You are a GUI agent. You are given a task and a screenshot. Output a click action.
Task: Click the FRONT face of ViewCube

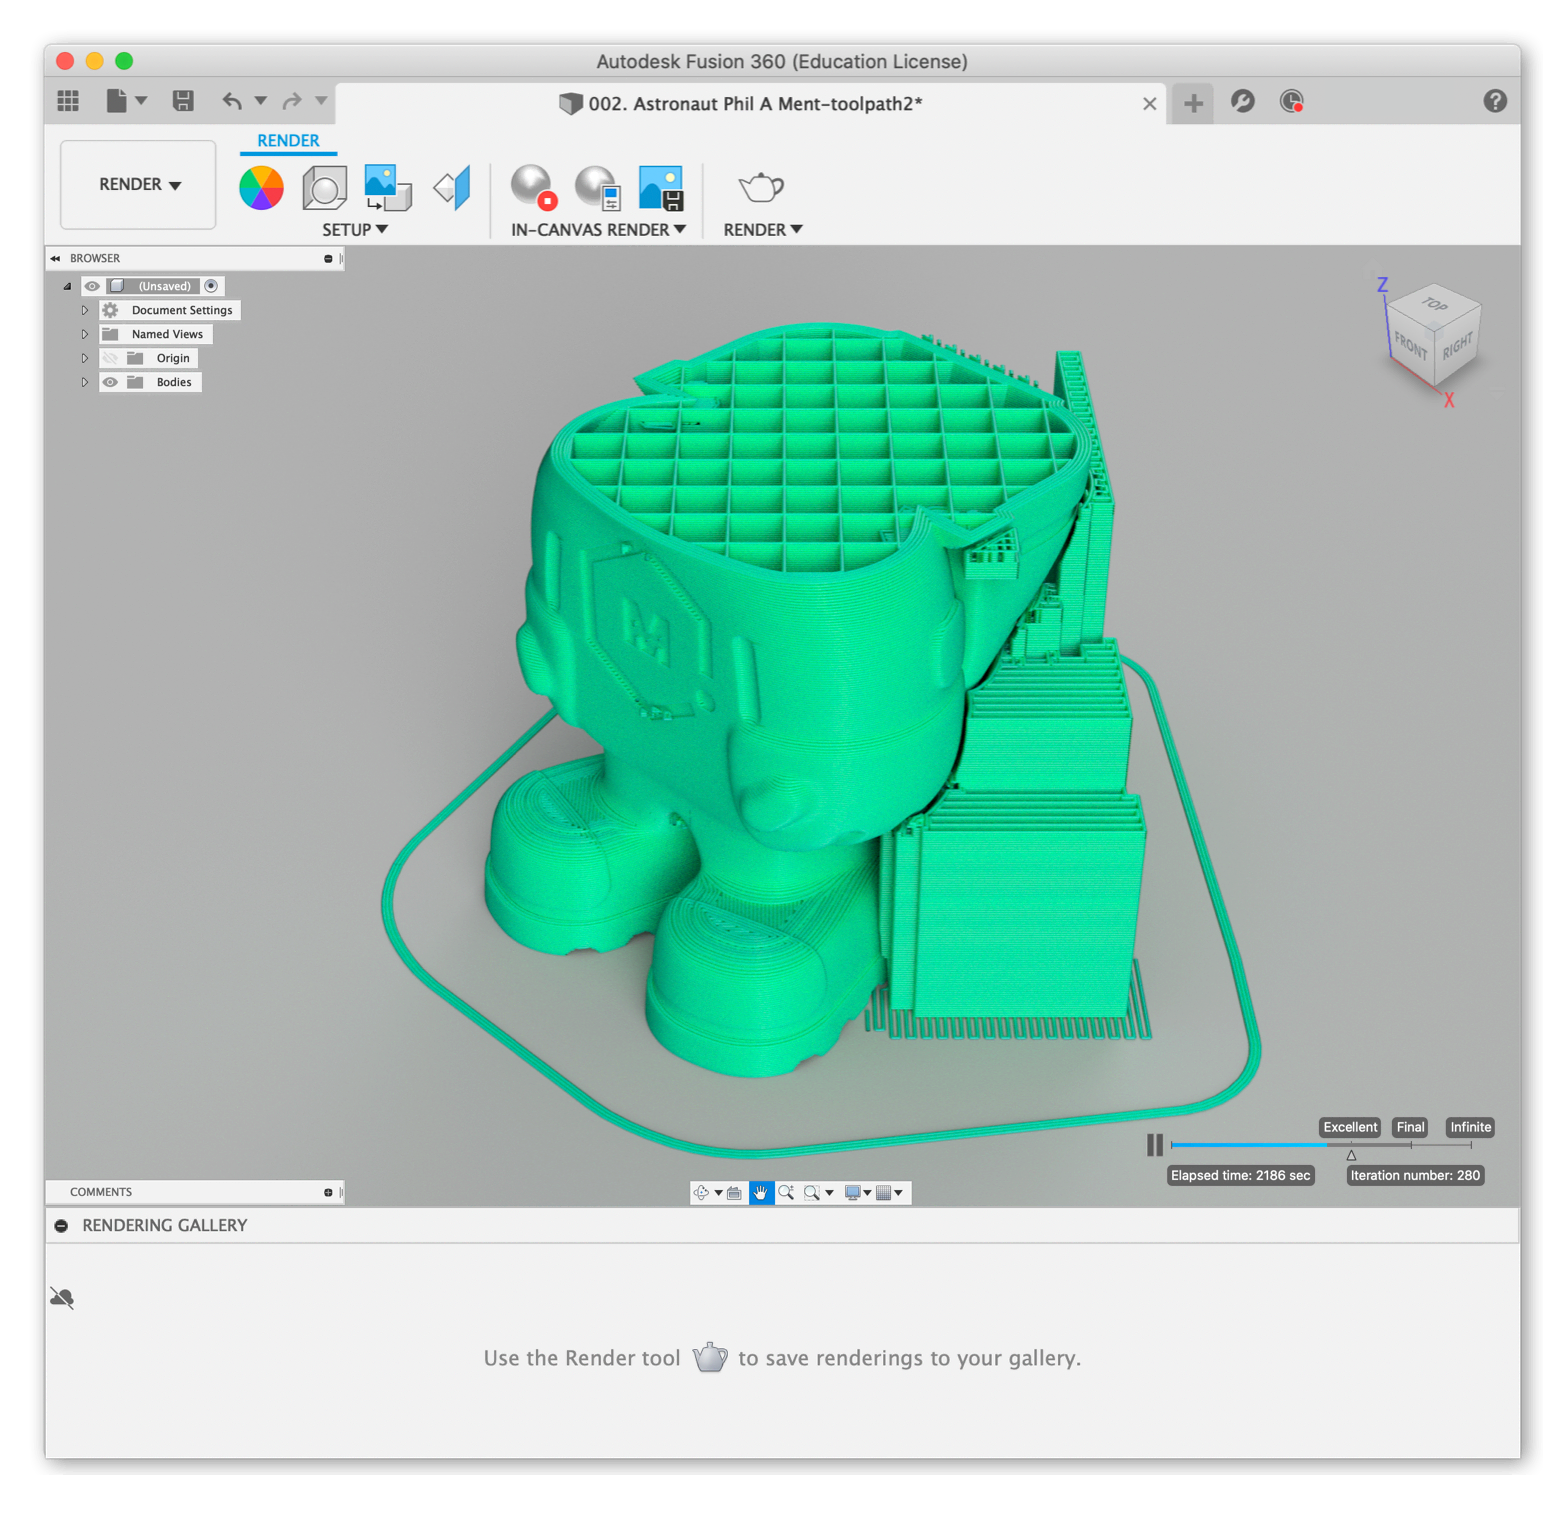point(1410,346)
